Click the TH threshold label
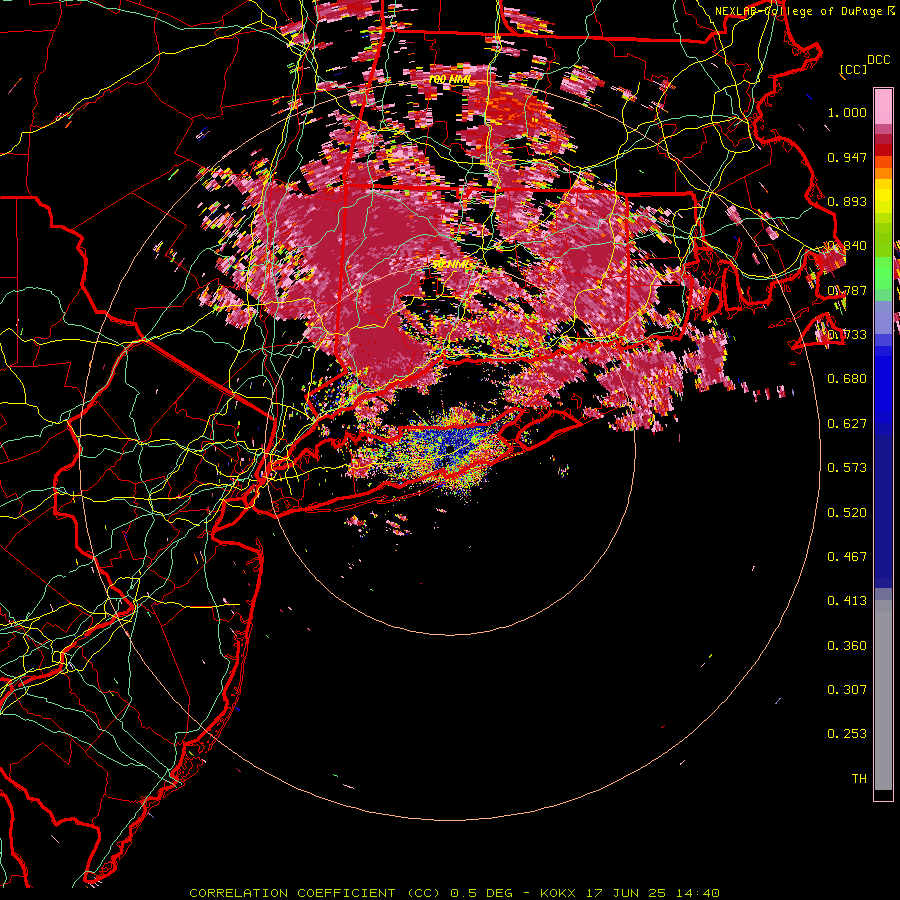Screen dimensions: 900x900 (859, 779)
